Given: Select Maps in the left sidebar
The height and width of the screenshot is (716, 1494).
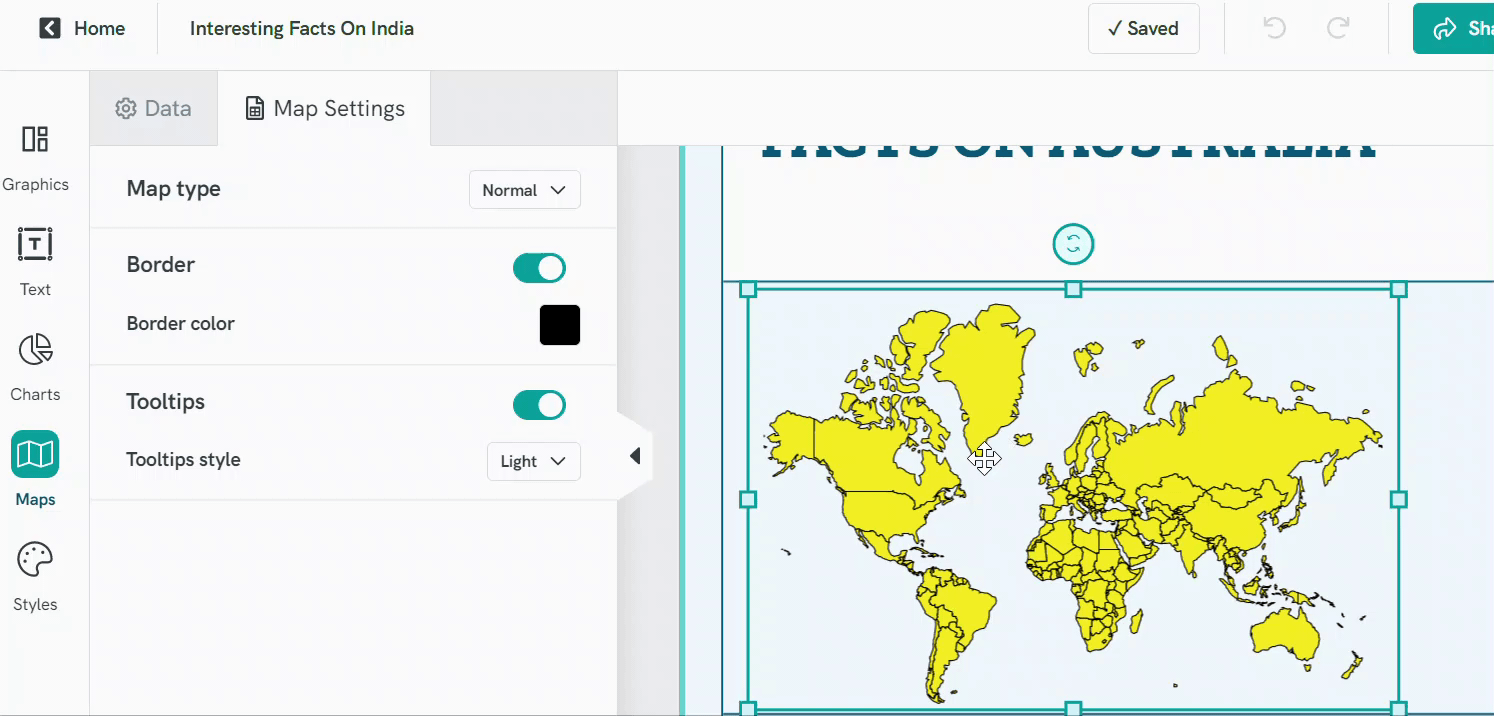Looking at the screenshot, I should tap(35, 470).
